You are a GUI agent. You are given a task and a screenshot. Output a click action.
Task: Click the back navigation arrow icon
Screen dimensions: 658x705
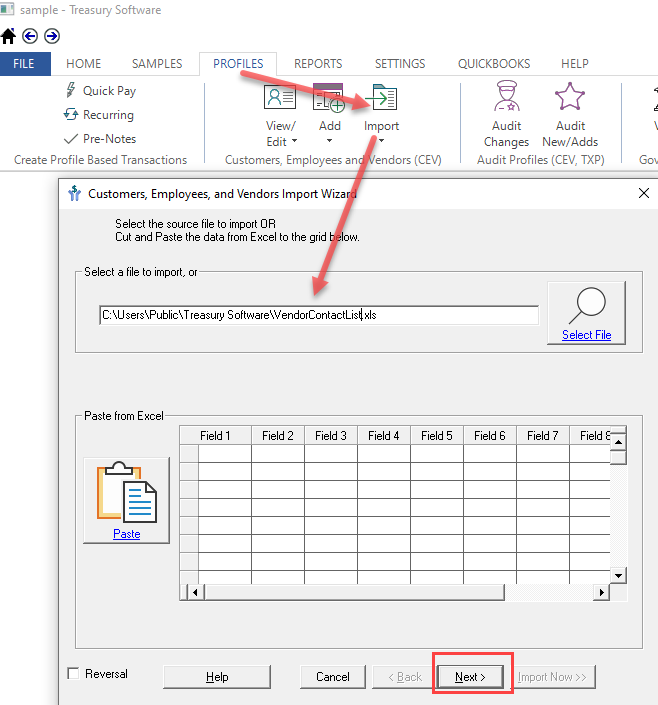coord(30,36)
